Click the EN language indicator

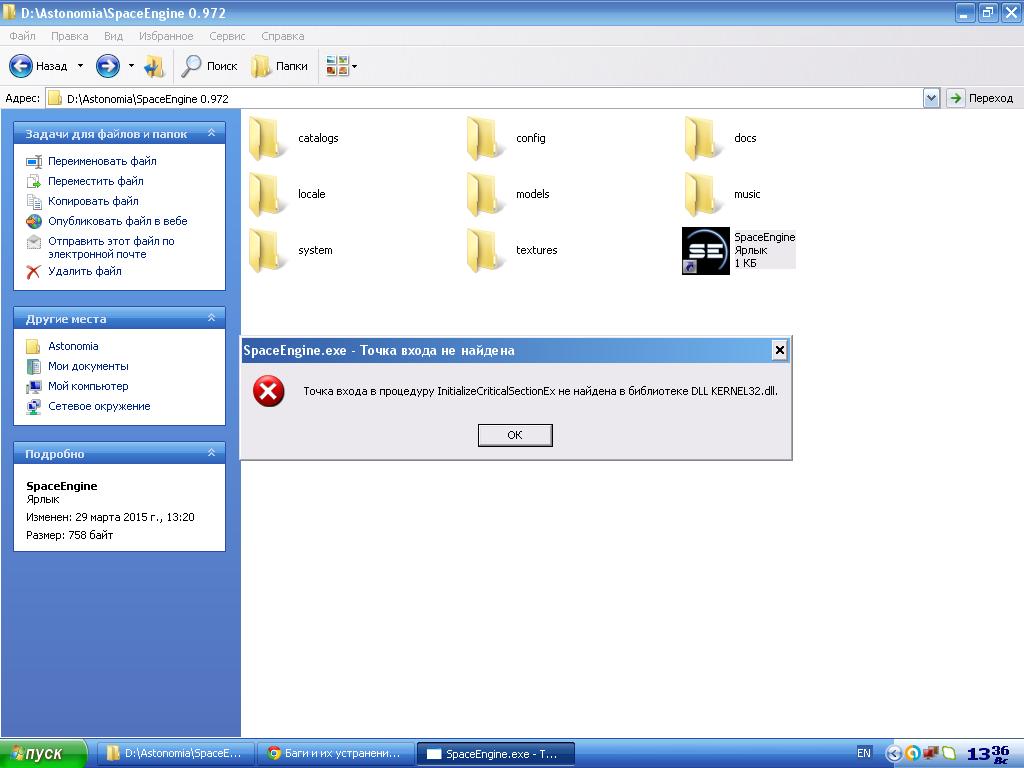click(x=863, y=754)
